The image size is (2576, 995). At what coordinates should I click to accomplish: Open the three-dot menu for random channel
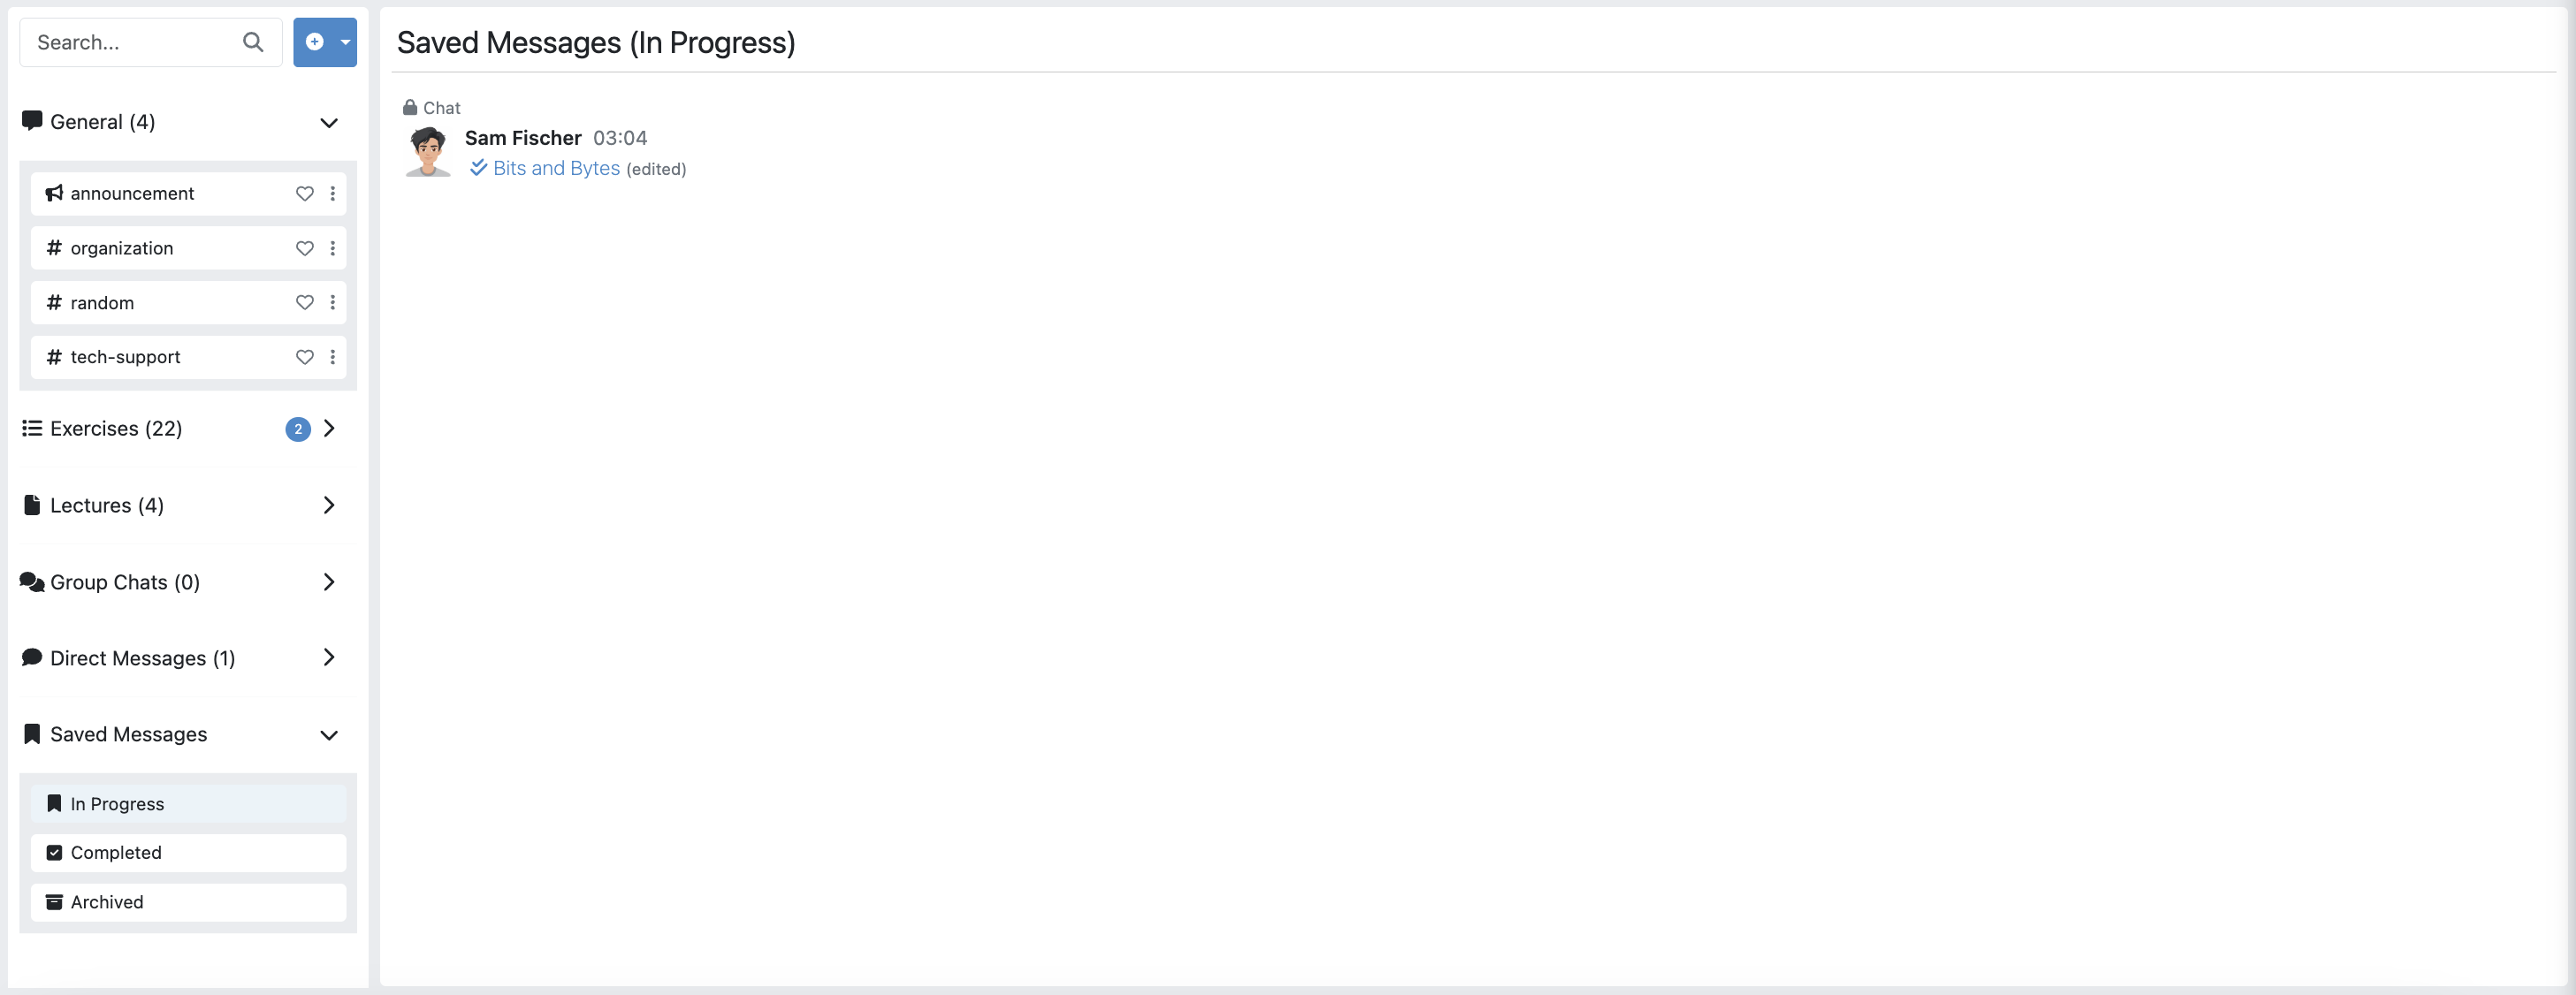pos(333,302)
